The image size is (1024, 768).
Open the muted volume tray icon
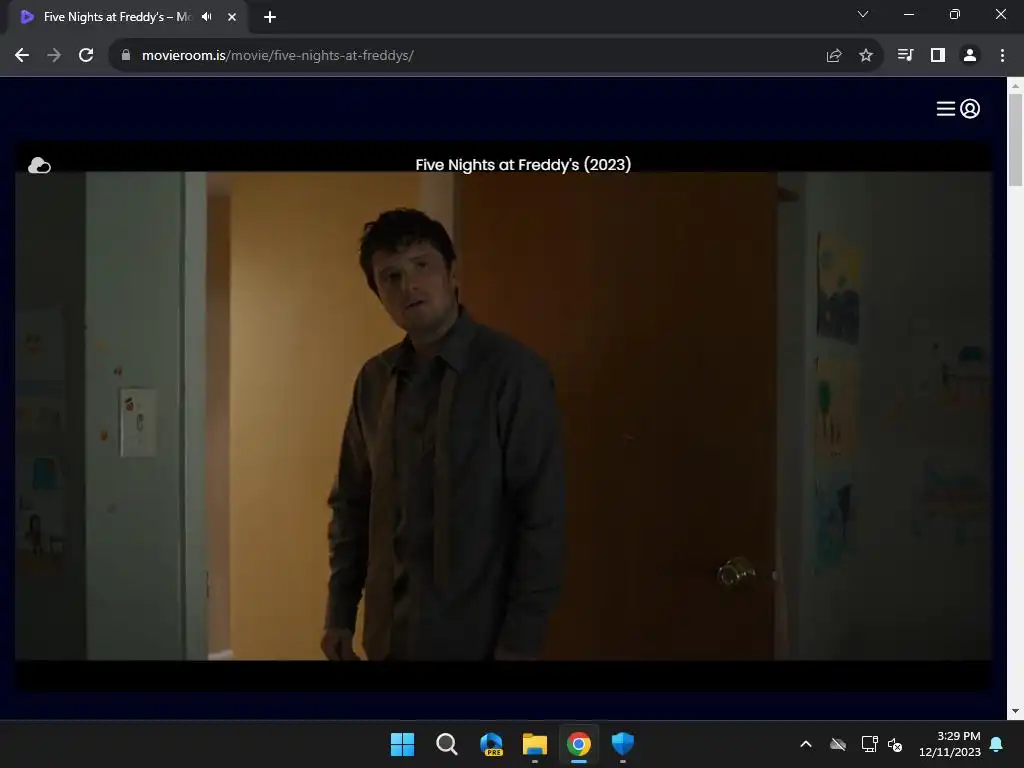click(x=895, y=744)
